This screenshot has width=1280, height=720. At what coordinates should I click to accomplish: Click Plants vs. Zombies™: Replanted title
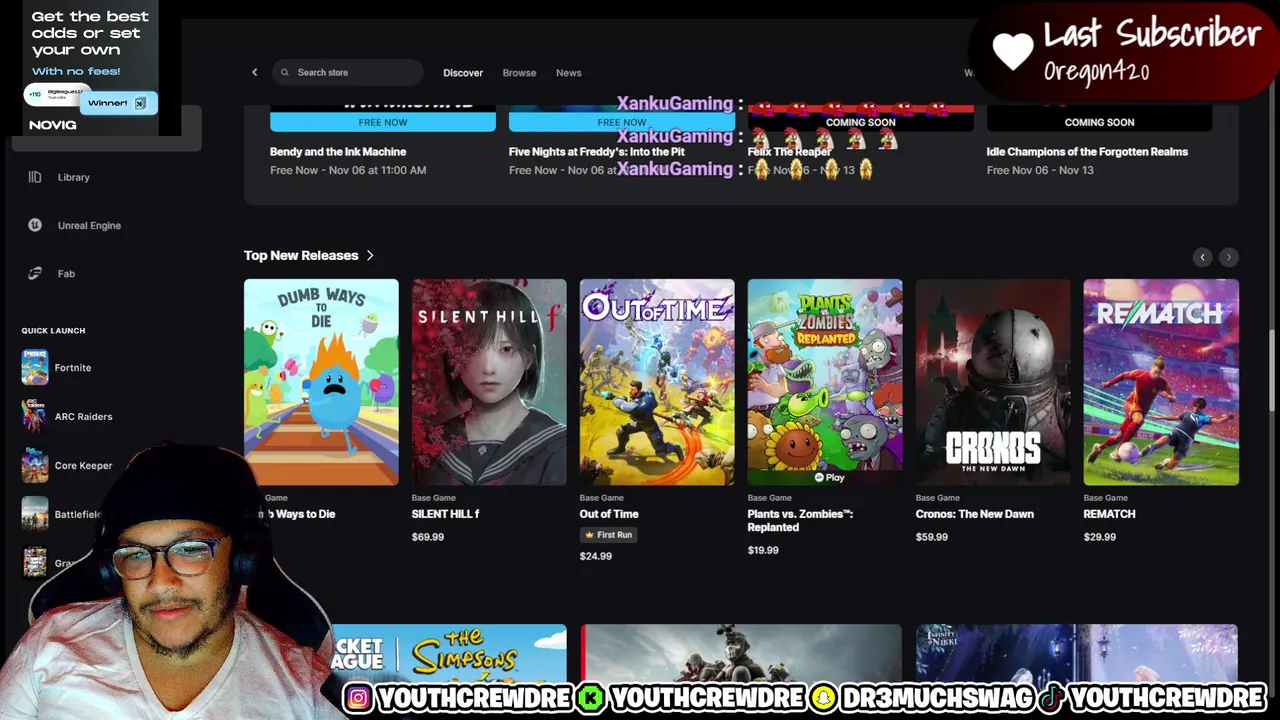point(800,520)
